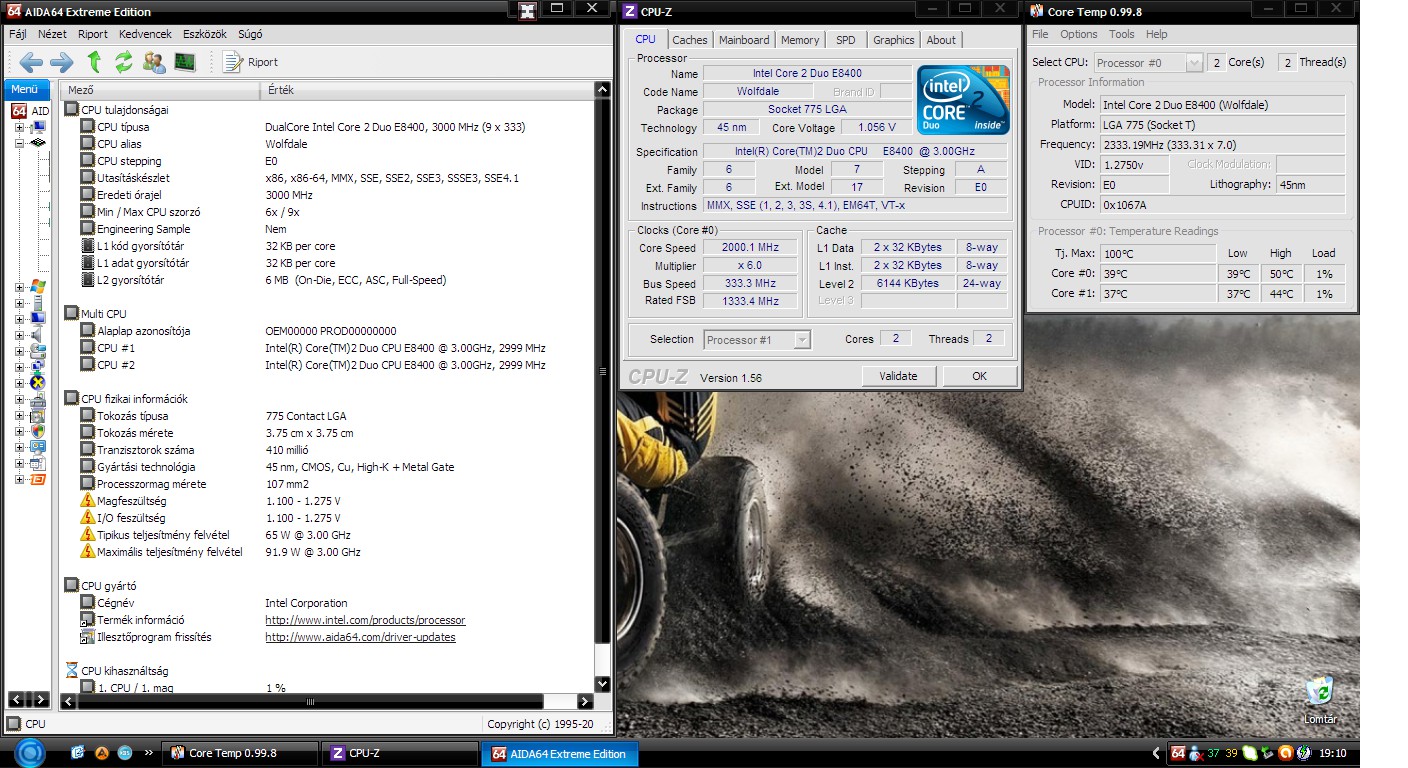Click the Mező column header
This screenshot has width=1408, height=768.
(161, 90)
